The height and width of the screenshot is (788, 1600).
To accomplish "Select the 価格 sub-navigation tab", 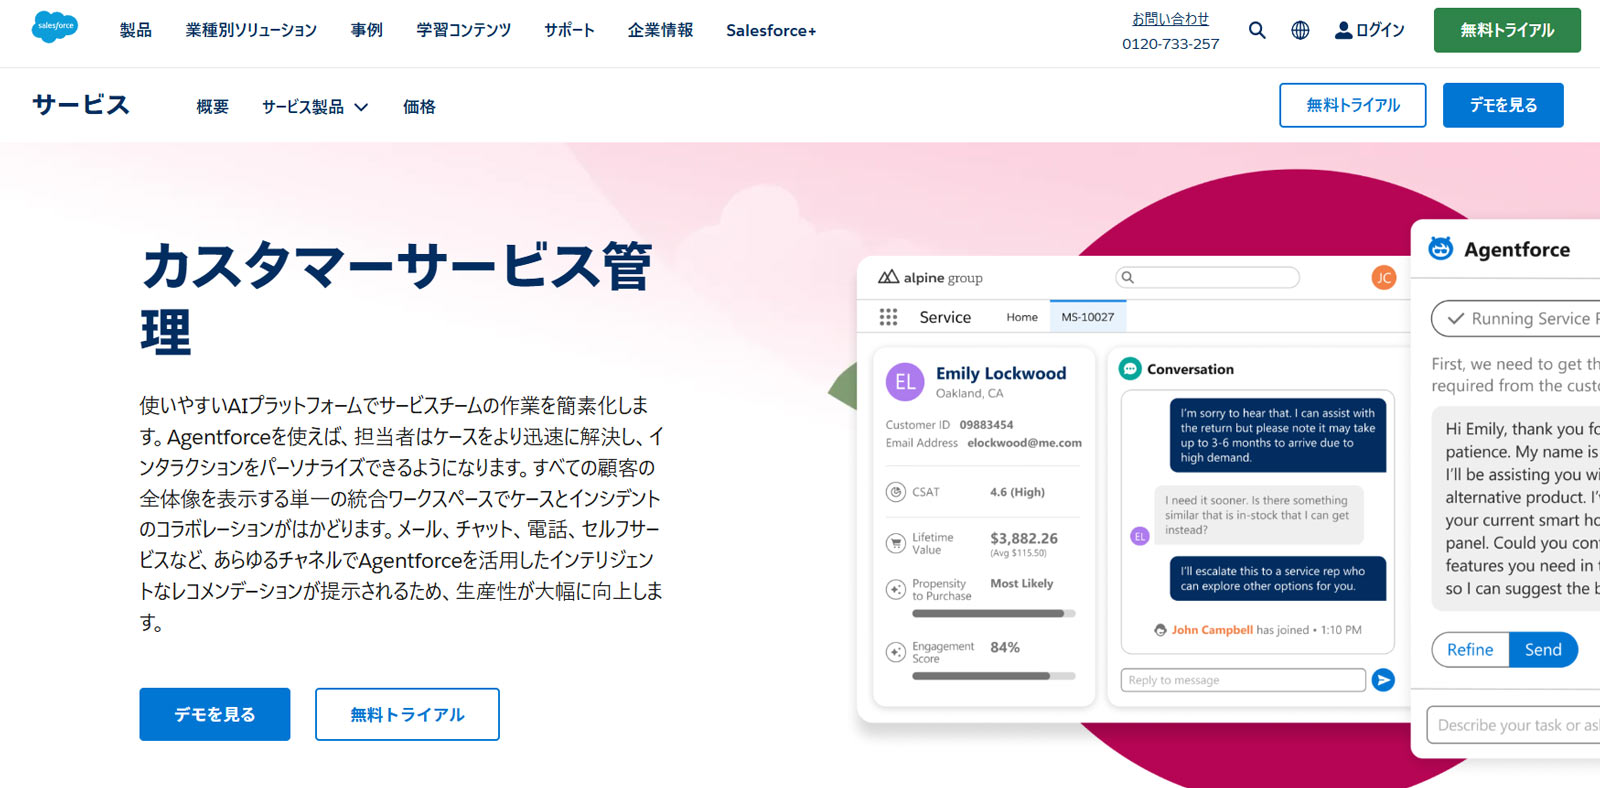I will (419, 107).
